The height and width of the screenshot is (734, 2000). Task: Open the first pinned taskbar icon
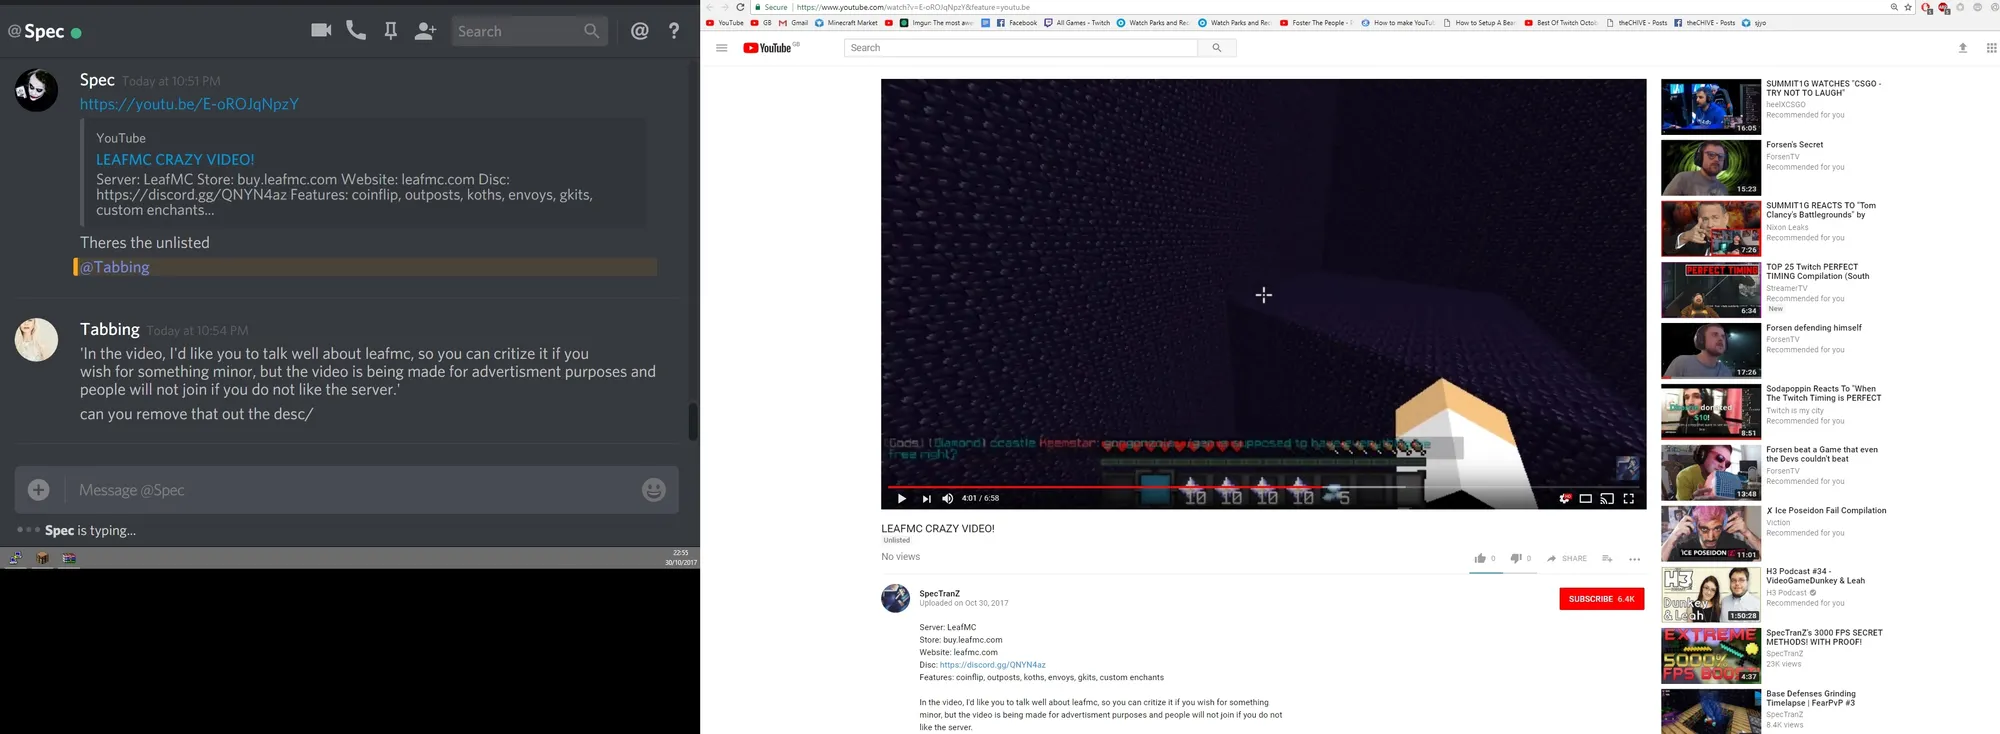15,558
